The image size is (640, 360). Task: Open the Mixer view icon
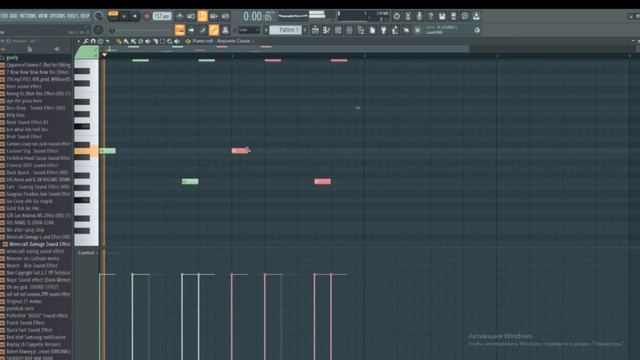tap(349, 30)
